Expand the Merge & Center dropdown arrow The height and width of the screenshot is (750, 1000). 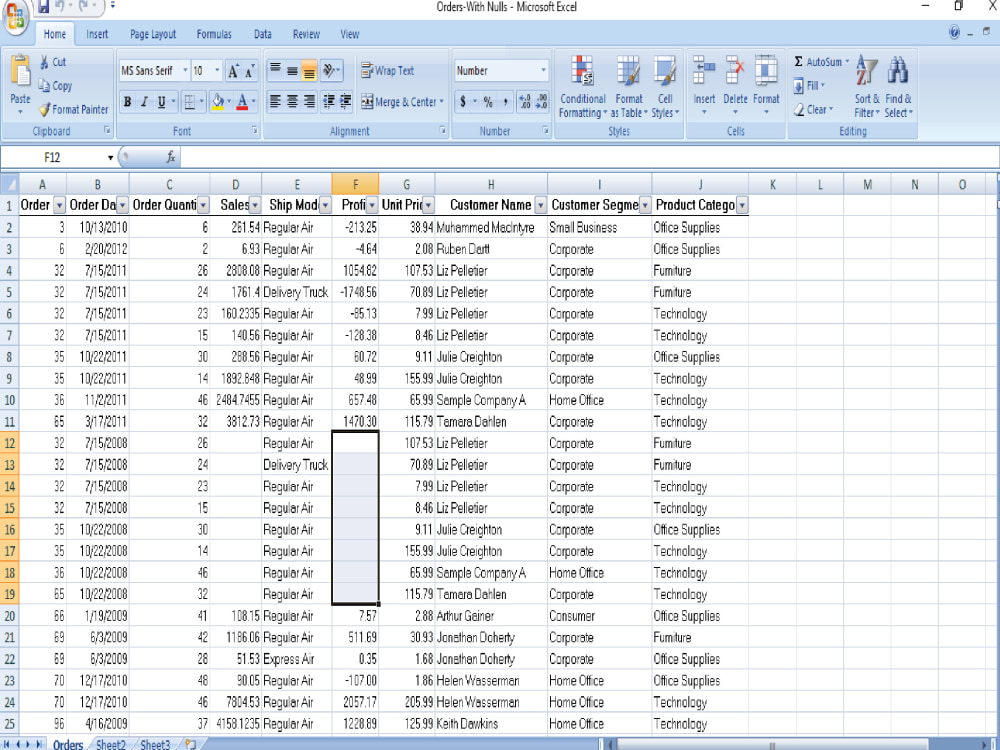[441, 101]
